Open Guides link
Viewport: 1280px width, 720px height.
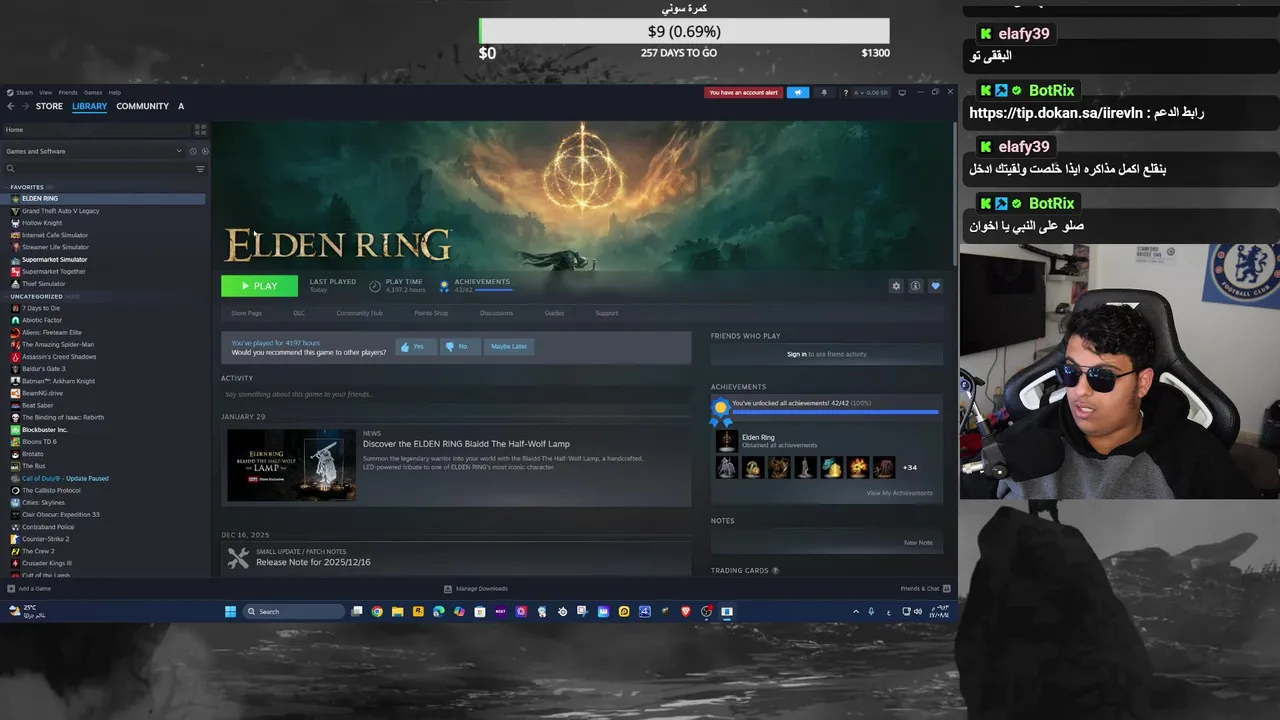pos(554,313)
